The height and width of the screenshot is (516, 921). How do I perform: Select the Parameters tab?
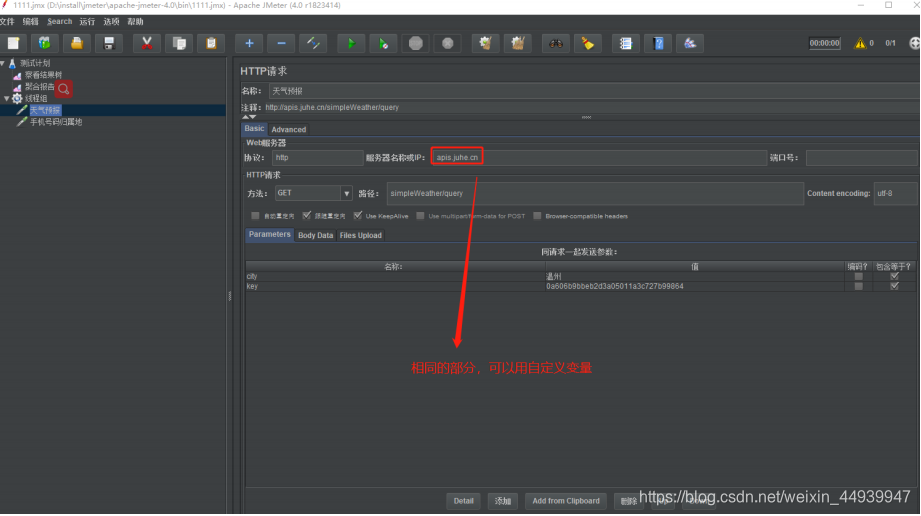point(270,234)
